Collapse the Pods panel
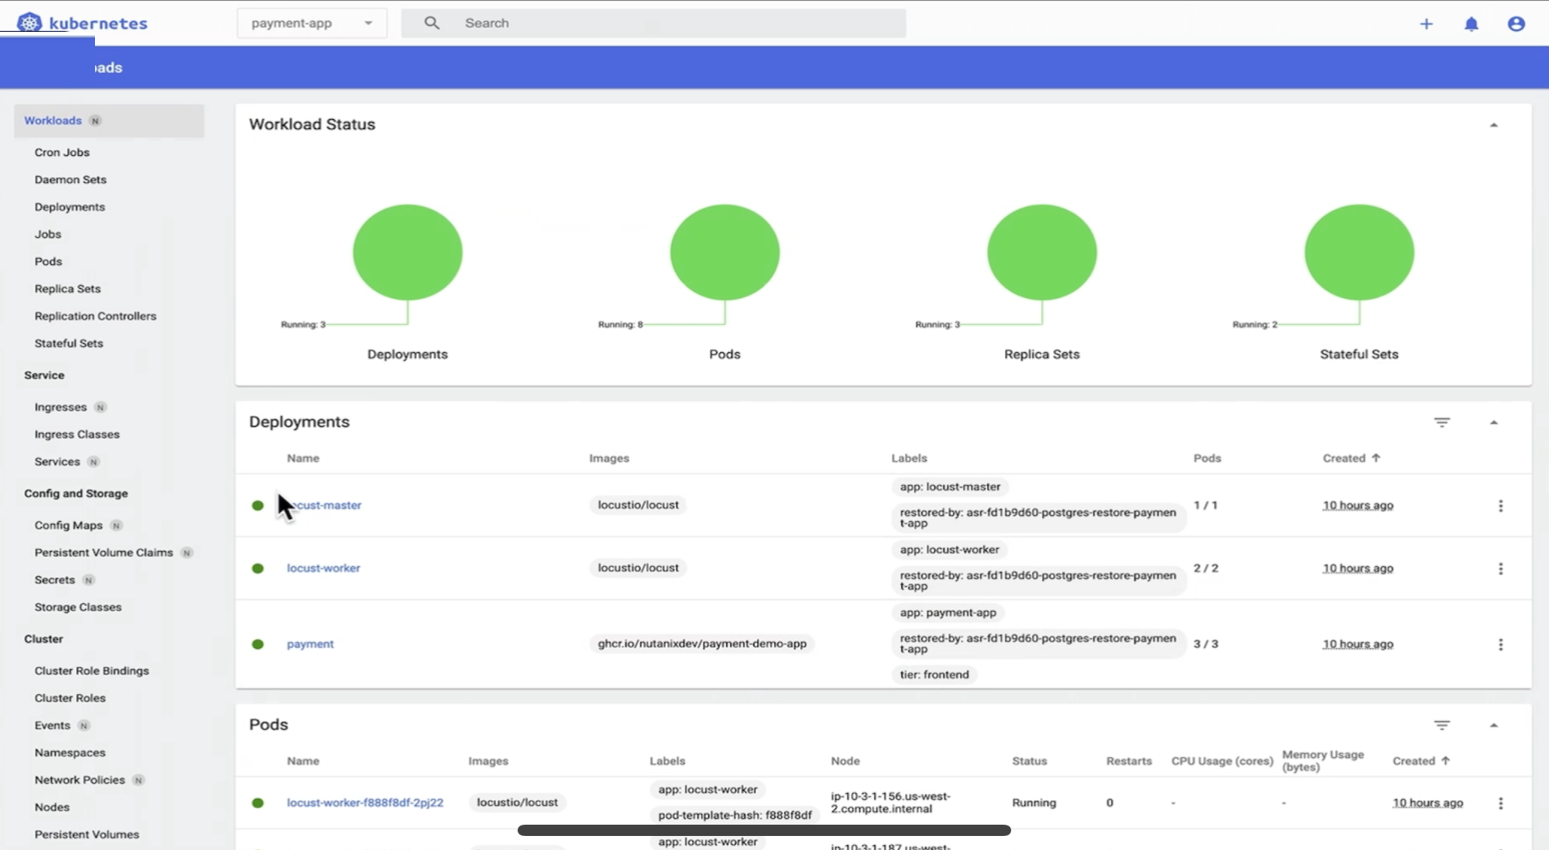Viewport: 1549px width, 850px height. [1494, 725]
